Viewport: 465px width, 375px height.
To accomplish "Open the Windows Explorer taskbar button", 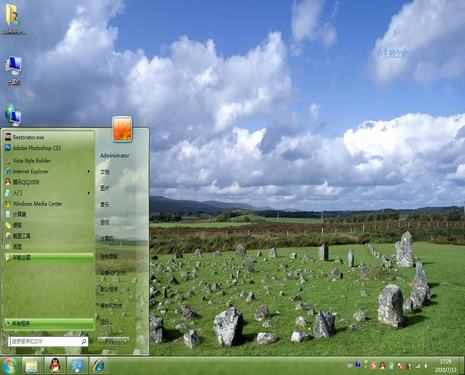I will pos(32,366).
